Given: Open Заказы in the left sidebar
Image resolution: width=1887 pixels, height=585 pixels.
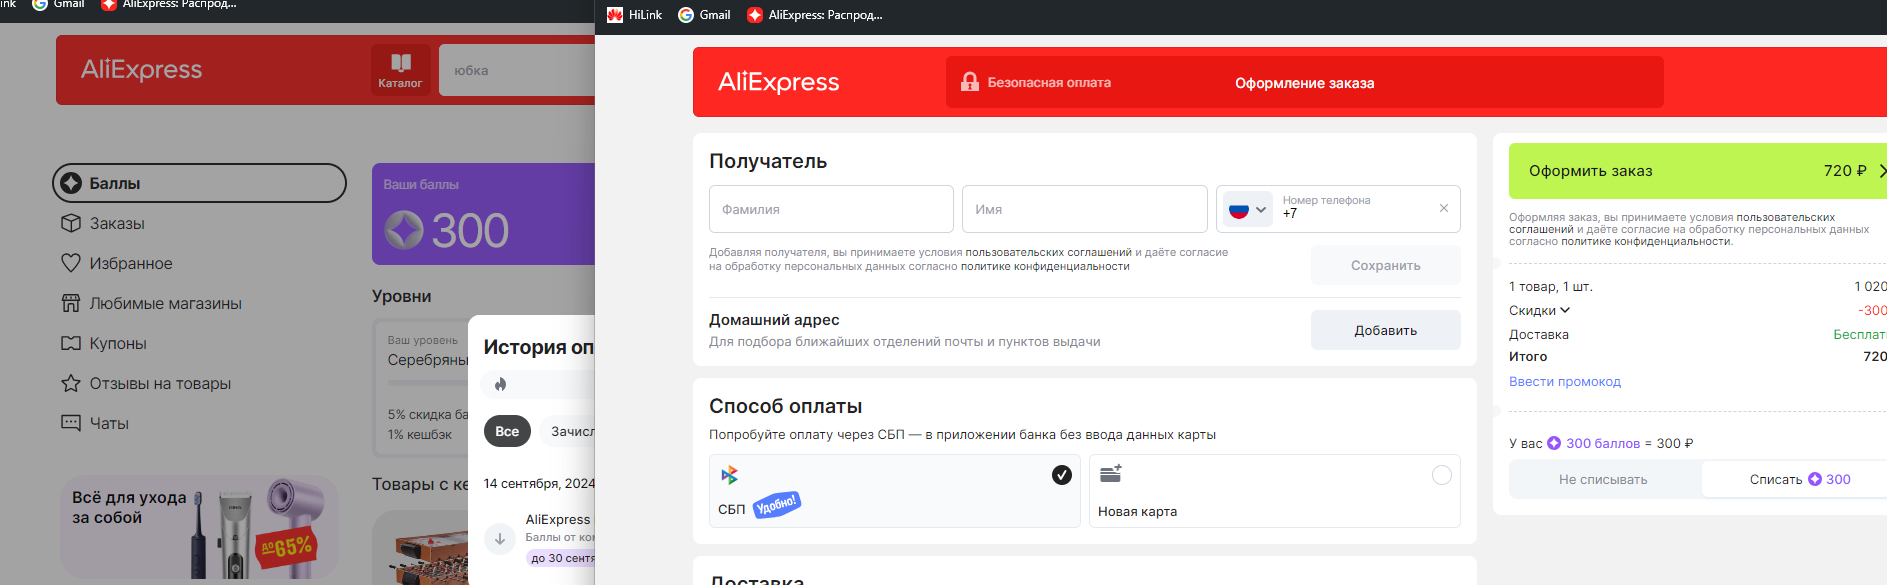Looking at the screenshot, I should (x=117, y=223).
